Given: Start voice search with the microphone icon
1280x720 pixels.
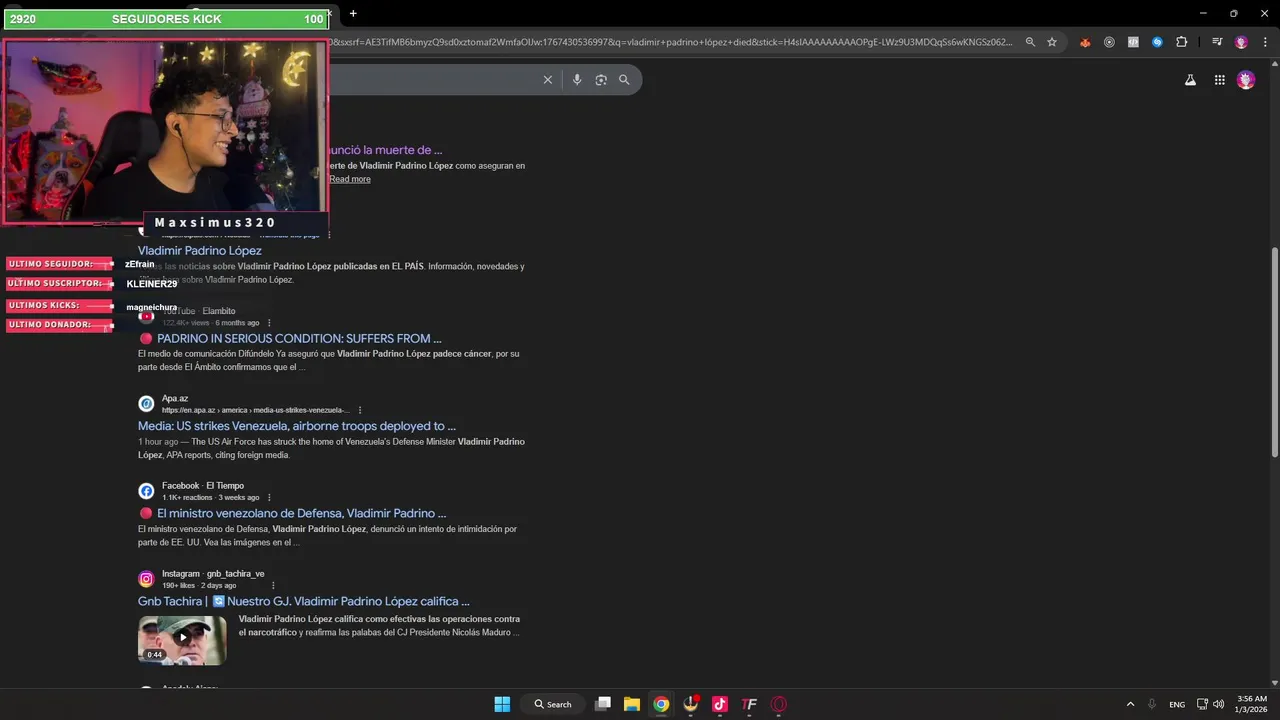Looking at the screenshot, I should click(x=577, y=80).
